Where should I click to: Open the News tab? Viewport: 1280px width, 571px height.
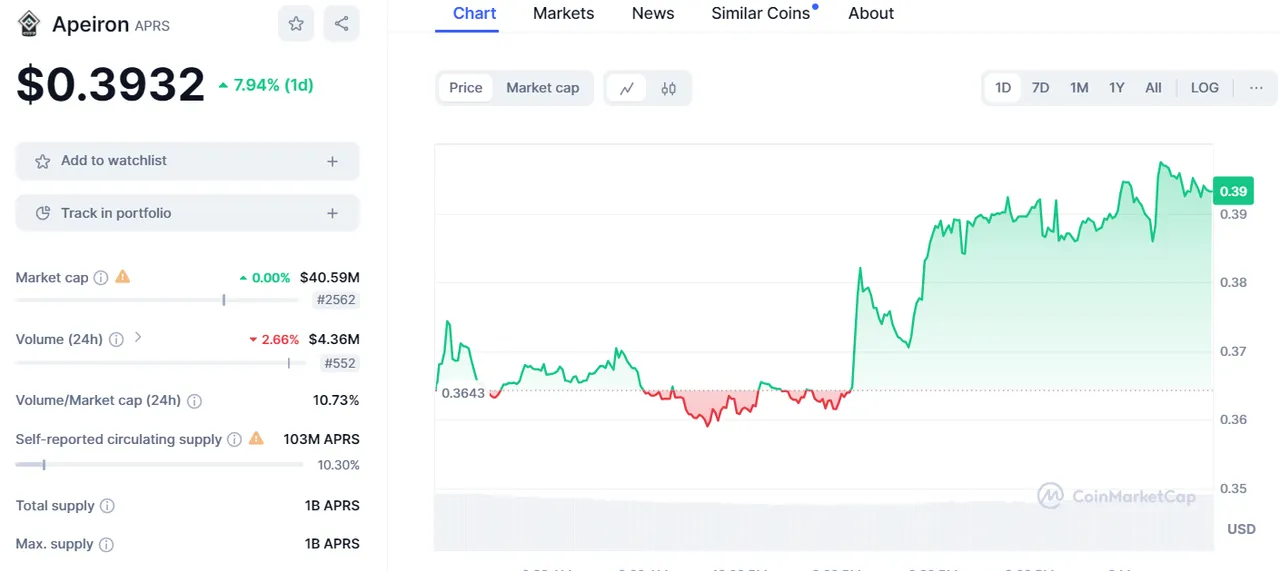click(653, 14)
